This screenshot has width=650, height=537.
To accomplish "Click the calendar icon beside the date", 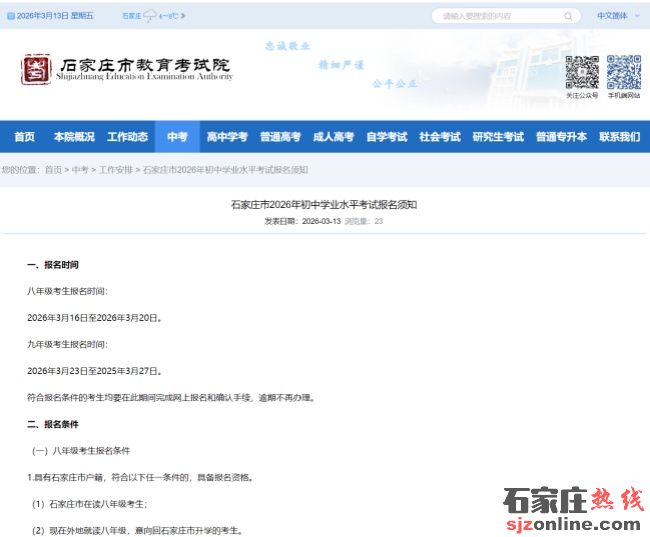I will pyautogui.click(x=10, y=16).
